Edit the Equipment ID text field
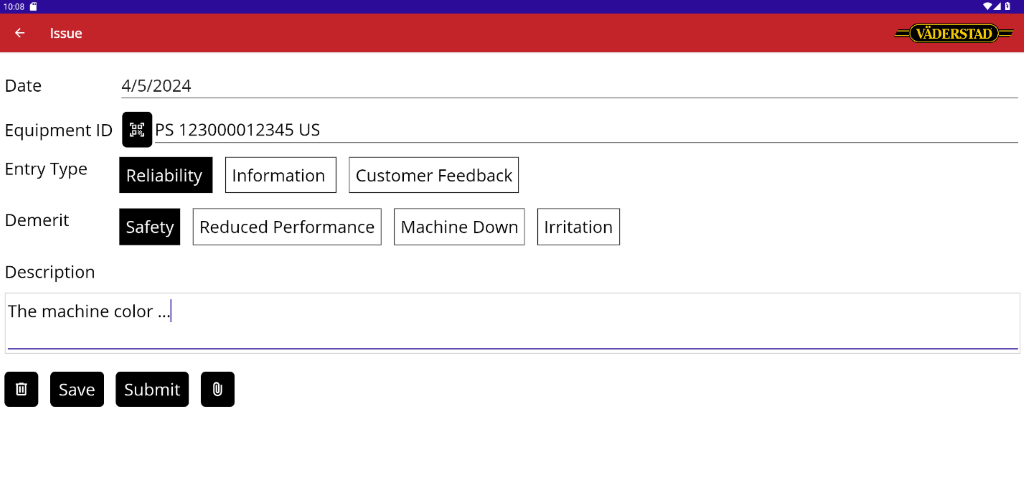This screenshot has height=500, width=1024. click(x=586, y=130)
